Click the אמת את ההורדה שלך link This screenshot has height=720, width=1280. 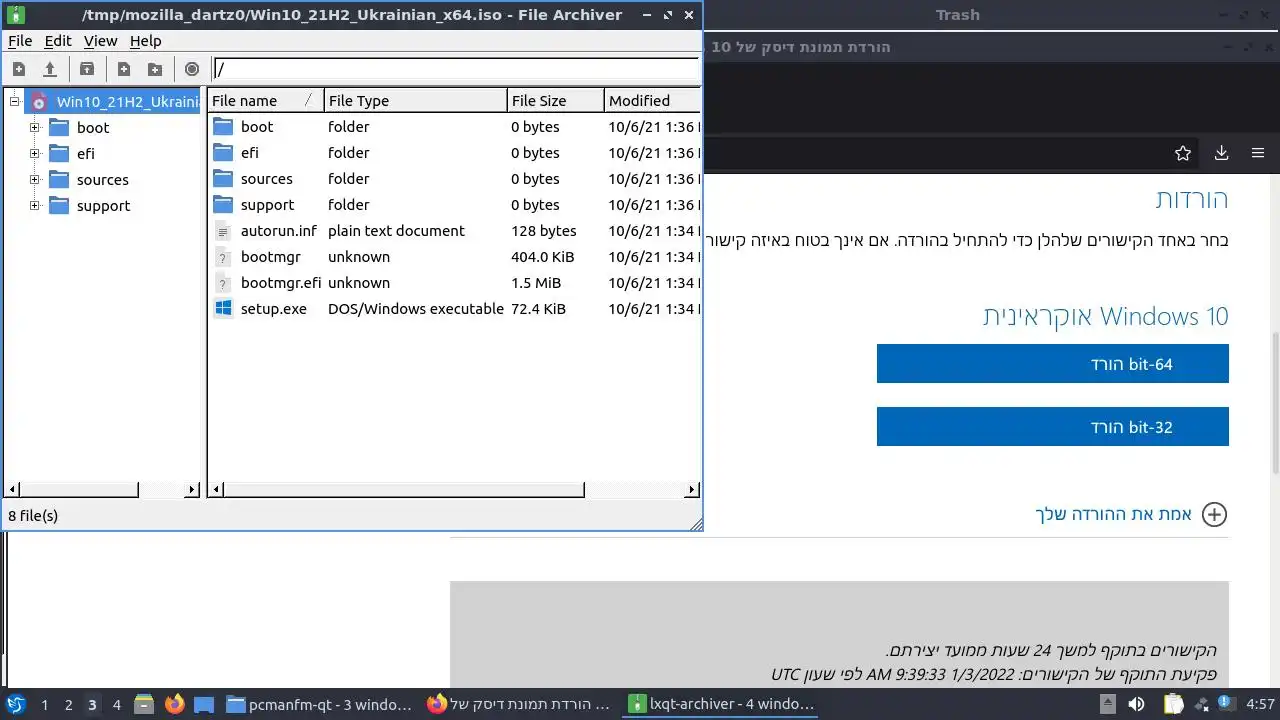click(1113, 514)
